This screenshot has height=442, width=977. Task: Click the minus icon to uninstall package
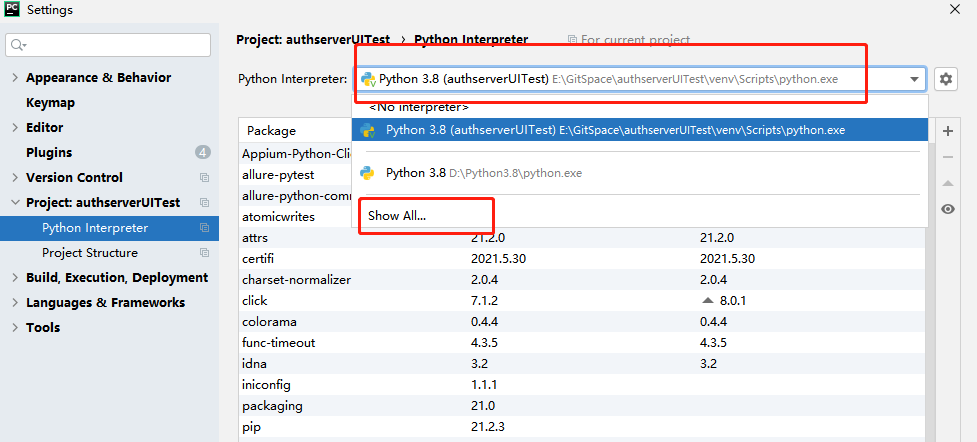948,157
